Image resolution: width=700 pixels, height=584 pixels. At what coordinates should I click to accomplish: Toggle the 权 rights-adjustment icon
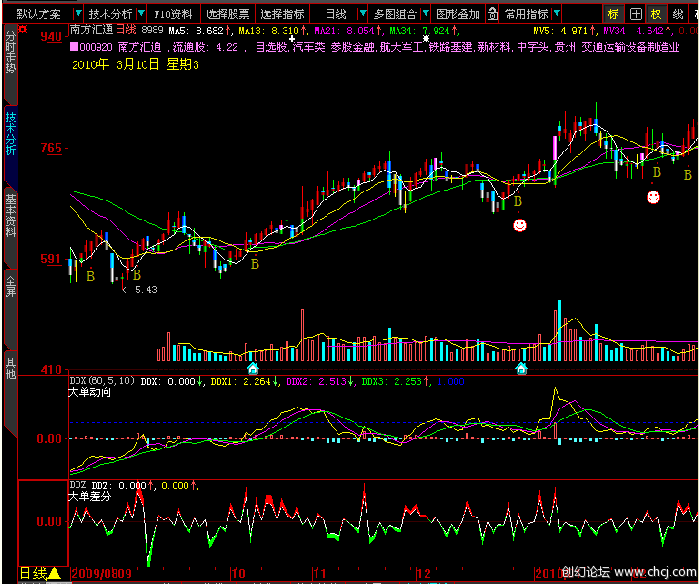pos(656,14)
